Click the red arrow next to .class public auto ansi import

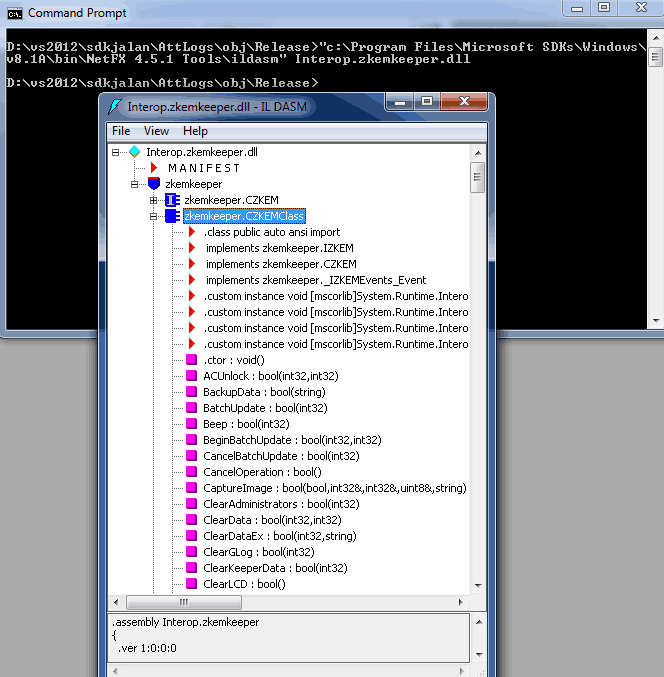tap(192, 232)
